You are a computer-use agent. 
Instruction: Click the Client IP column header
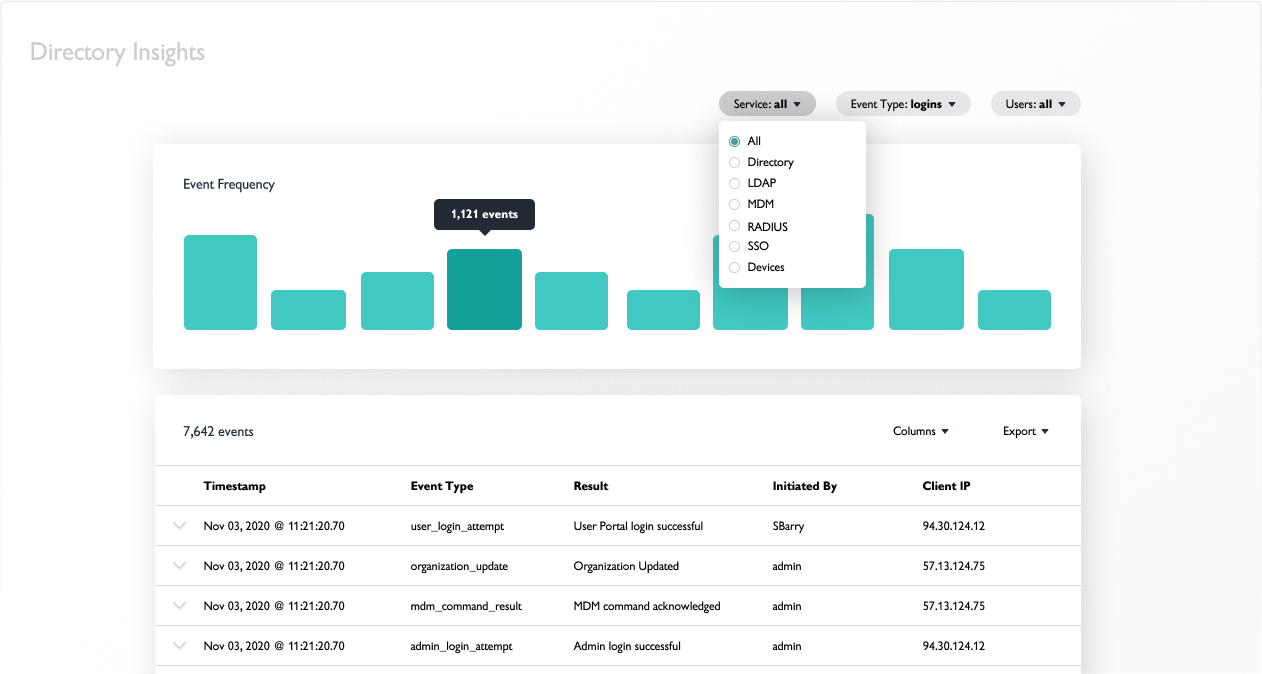pos(946,486)
